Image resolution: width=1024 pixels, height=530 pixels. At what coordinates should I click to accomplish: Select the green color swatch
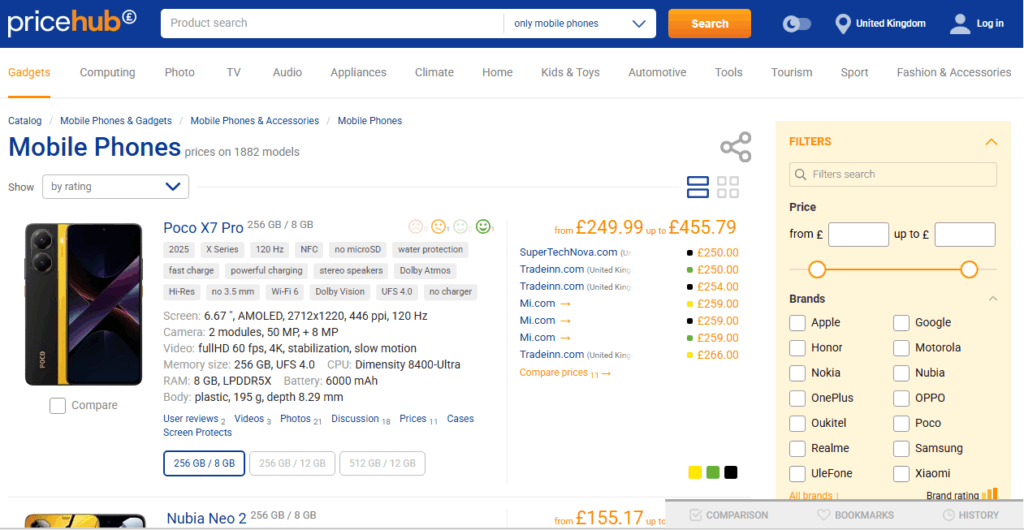point(712,473)
